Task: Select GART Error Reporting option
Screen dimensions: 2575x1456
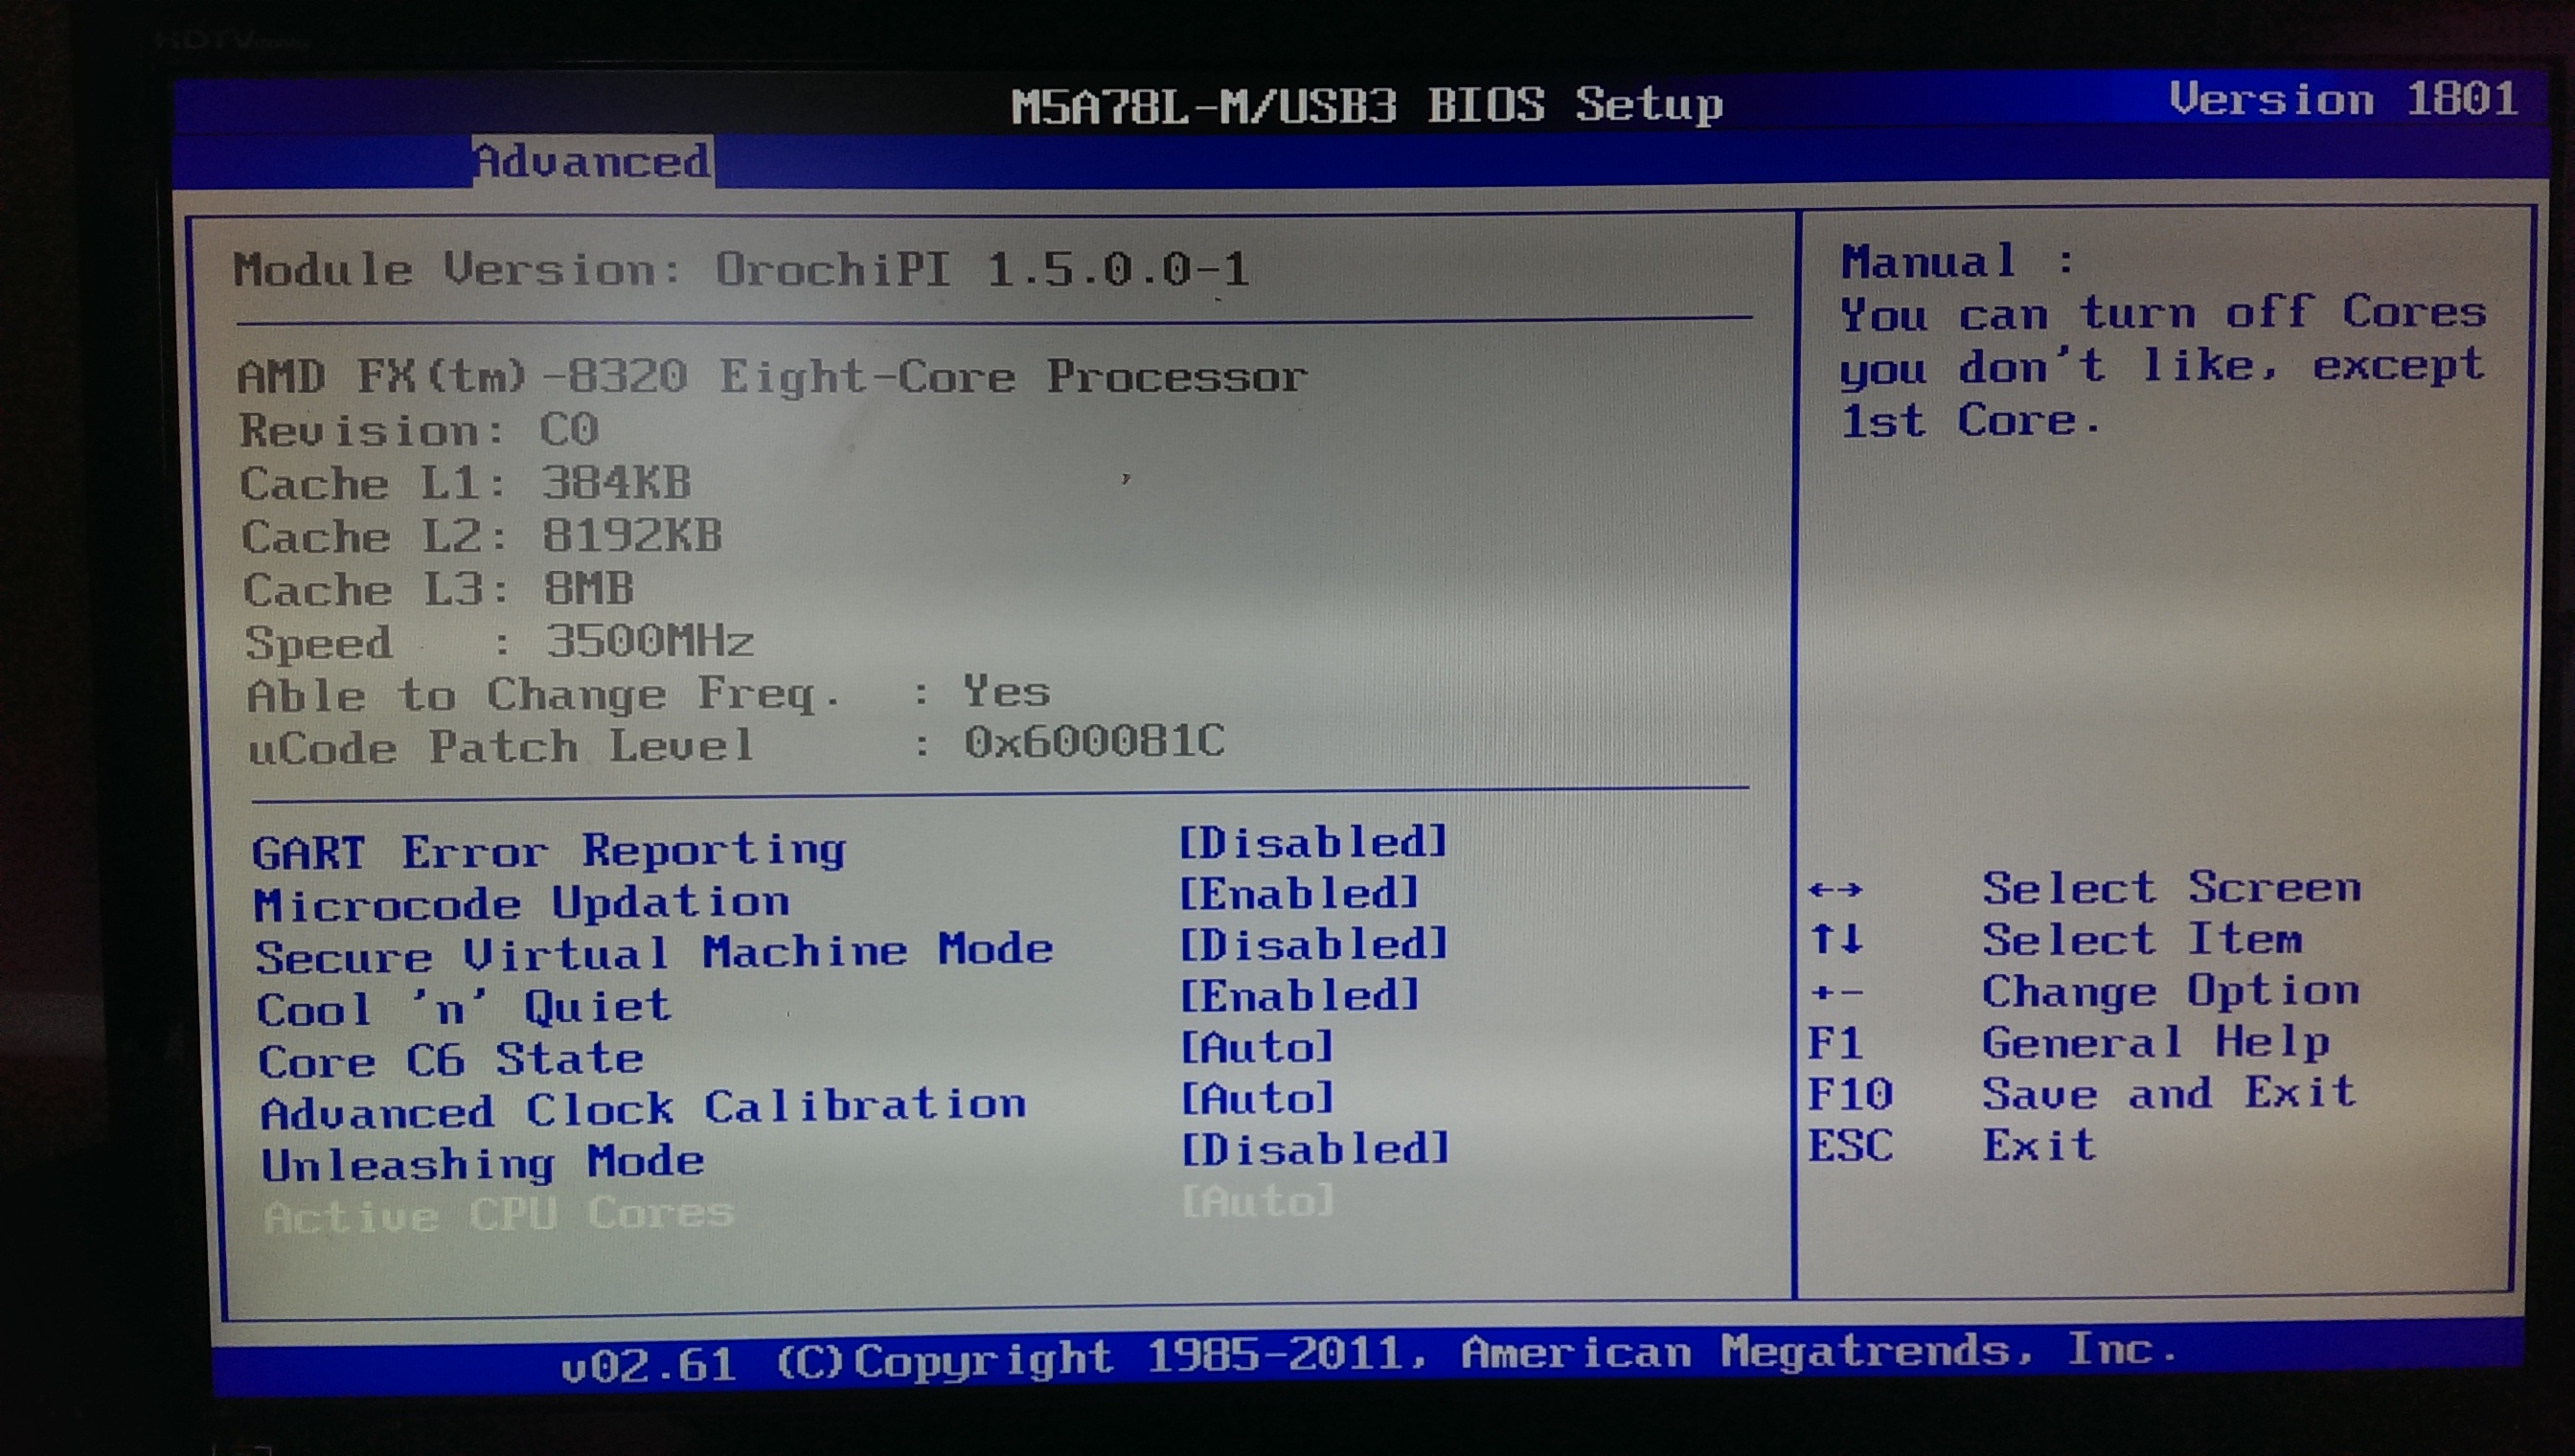Action: click(548, 852)
